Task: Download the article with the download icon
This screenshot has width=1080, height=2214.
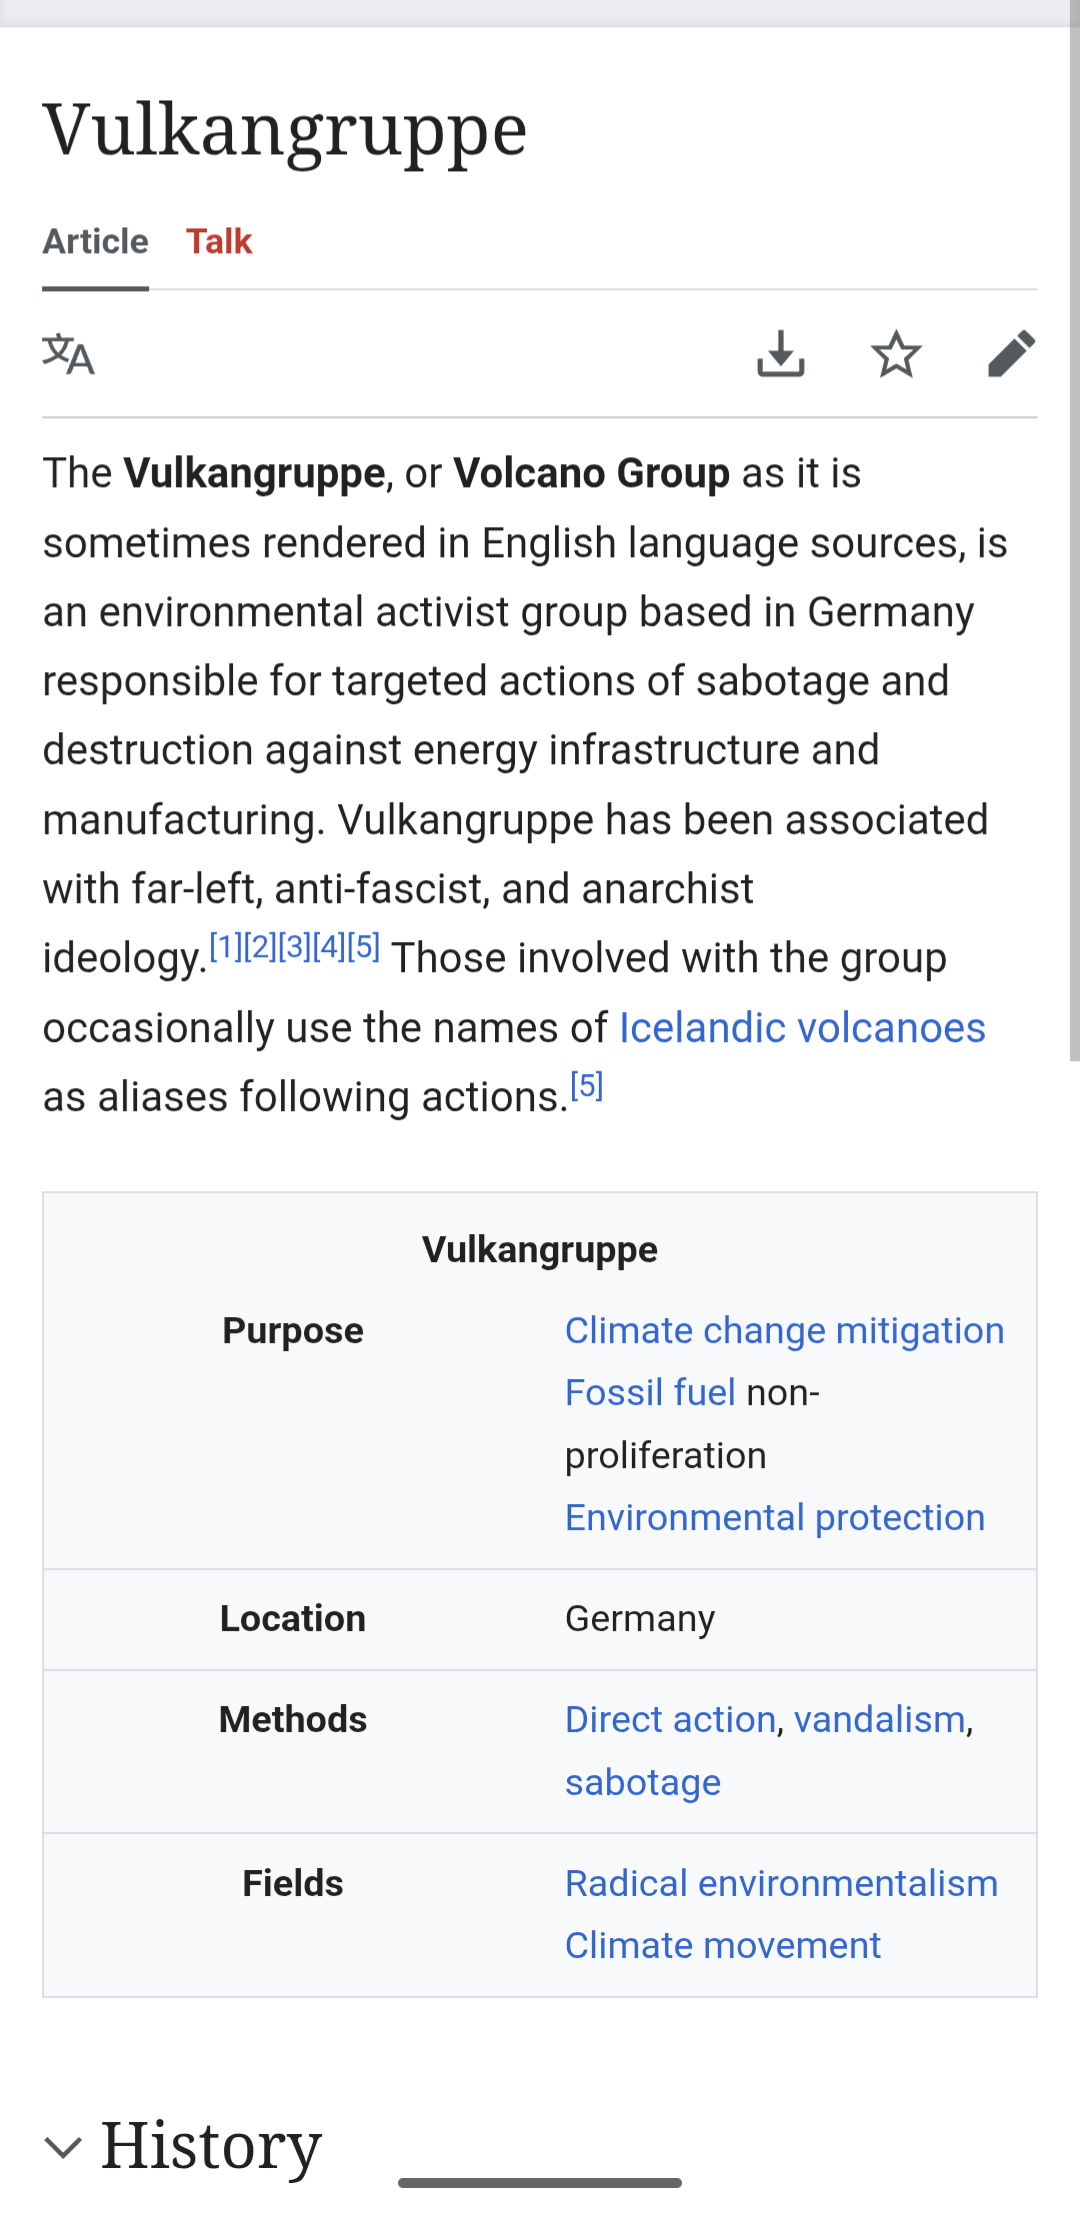Action: pos(780,354)
